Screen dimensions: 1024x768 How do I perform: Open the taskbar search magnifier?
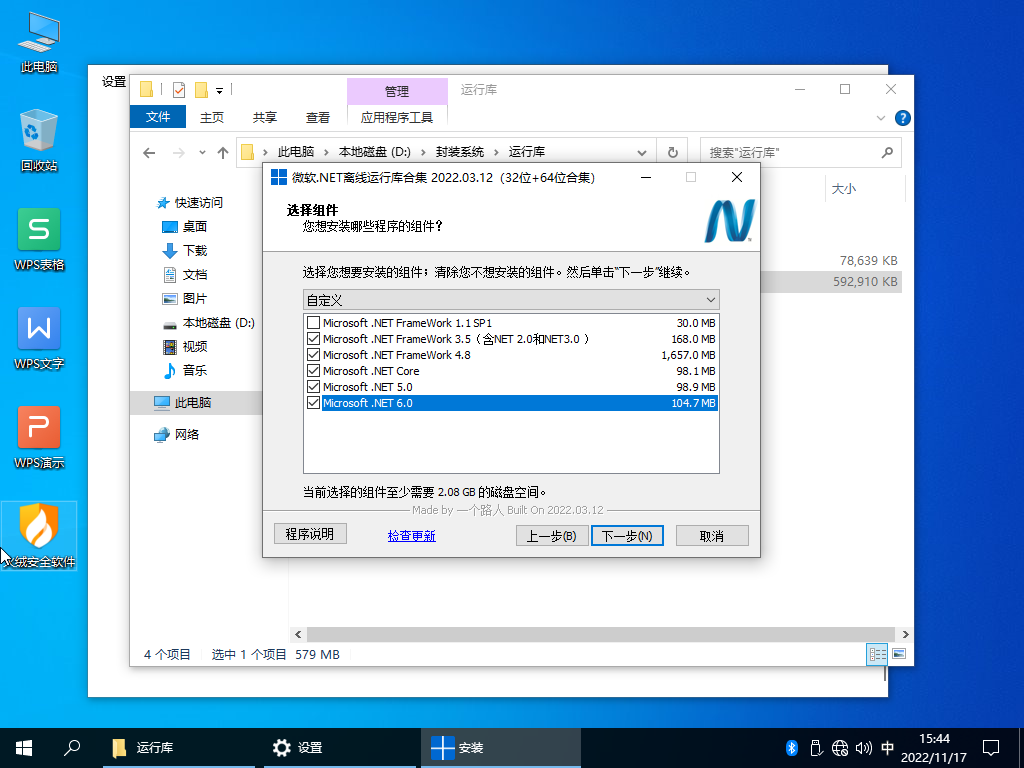pos(72,747)
